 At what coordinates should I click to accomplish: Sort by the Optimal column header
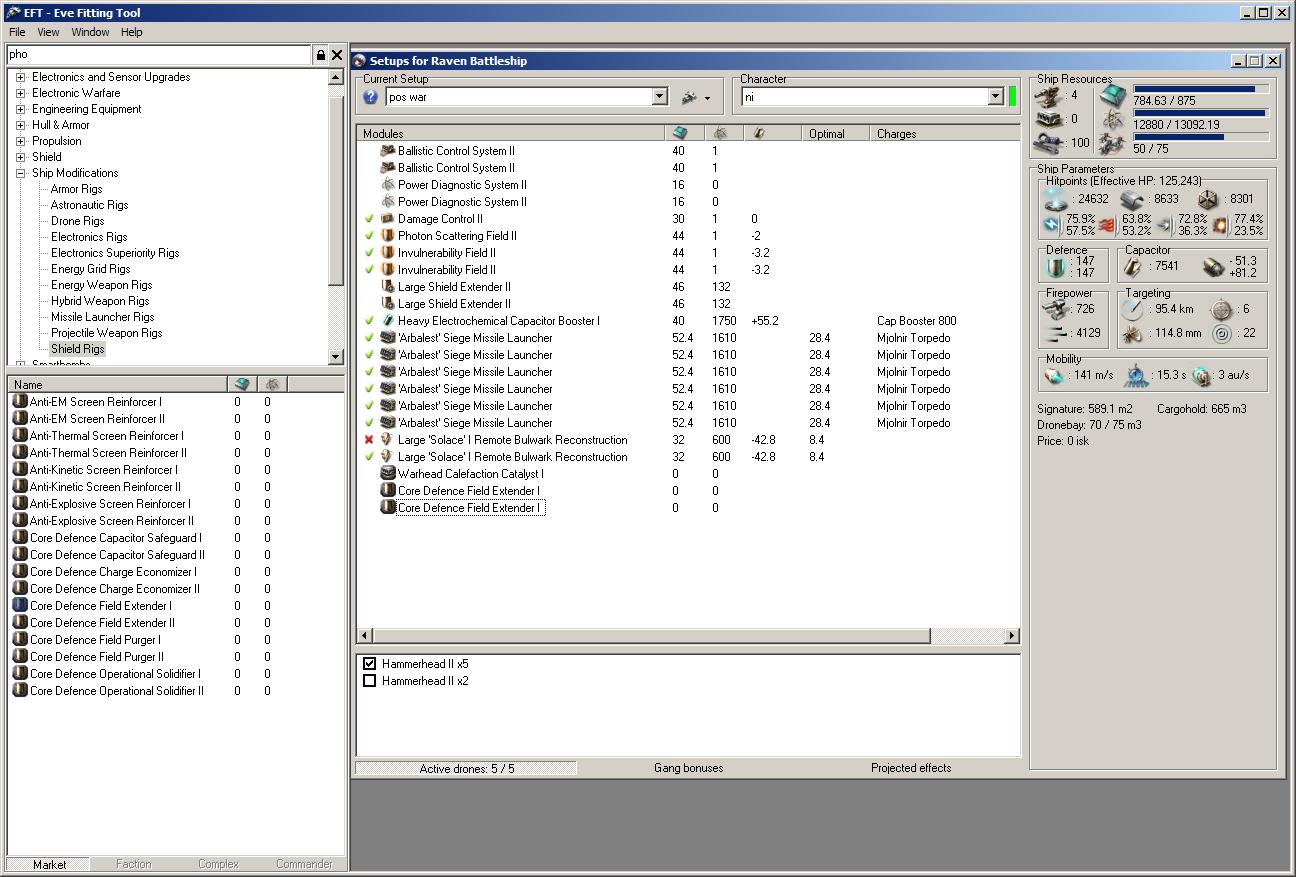click(836, 133)
